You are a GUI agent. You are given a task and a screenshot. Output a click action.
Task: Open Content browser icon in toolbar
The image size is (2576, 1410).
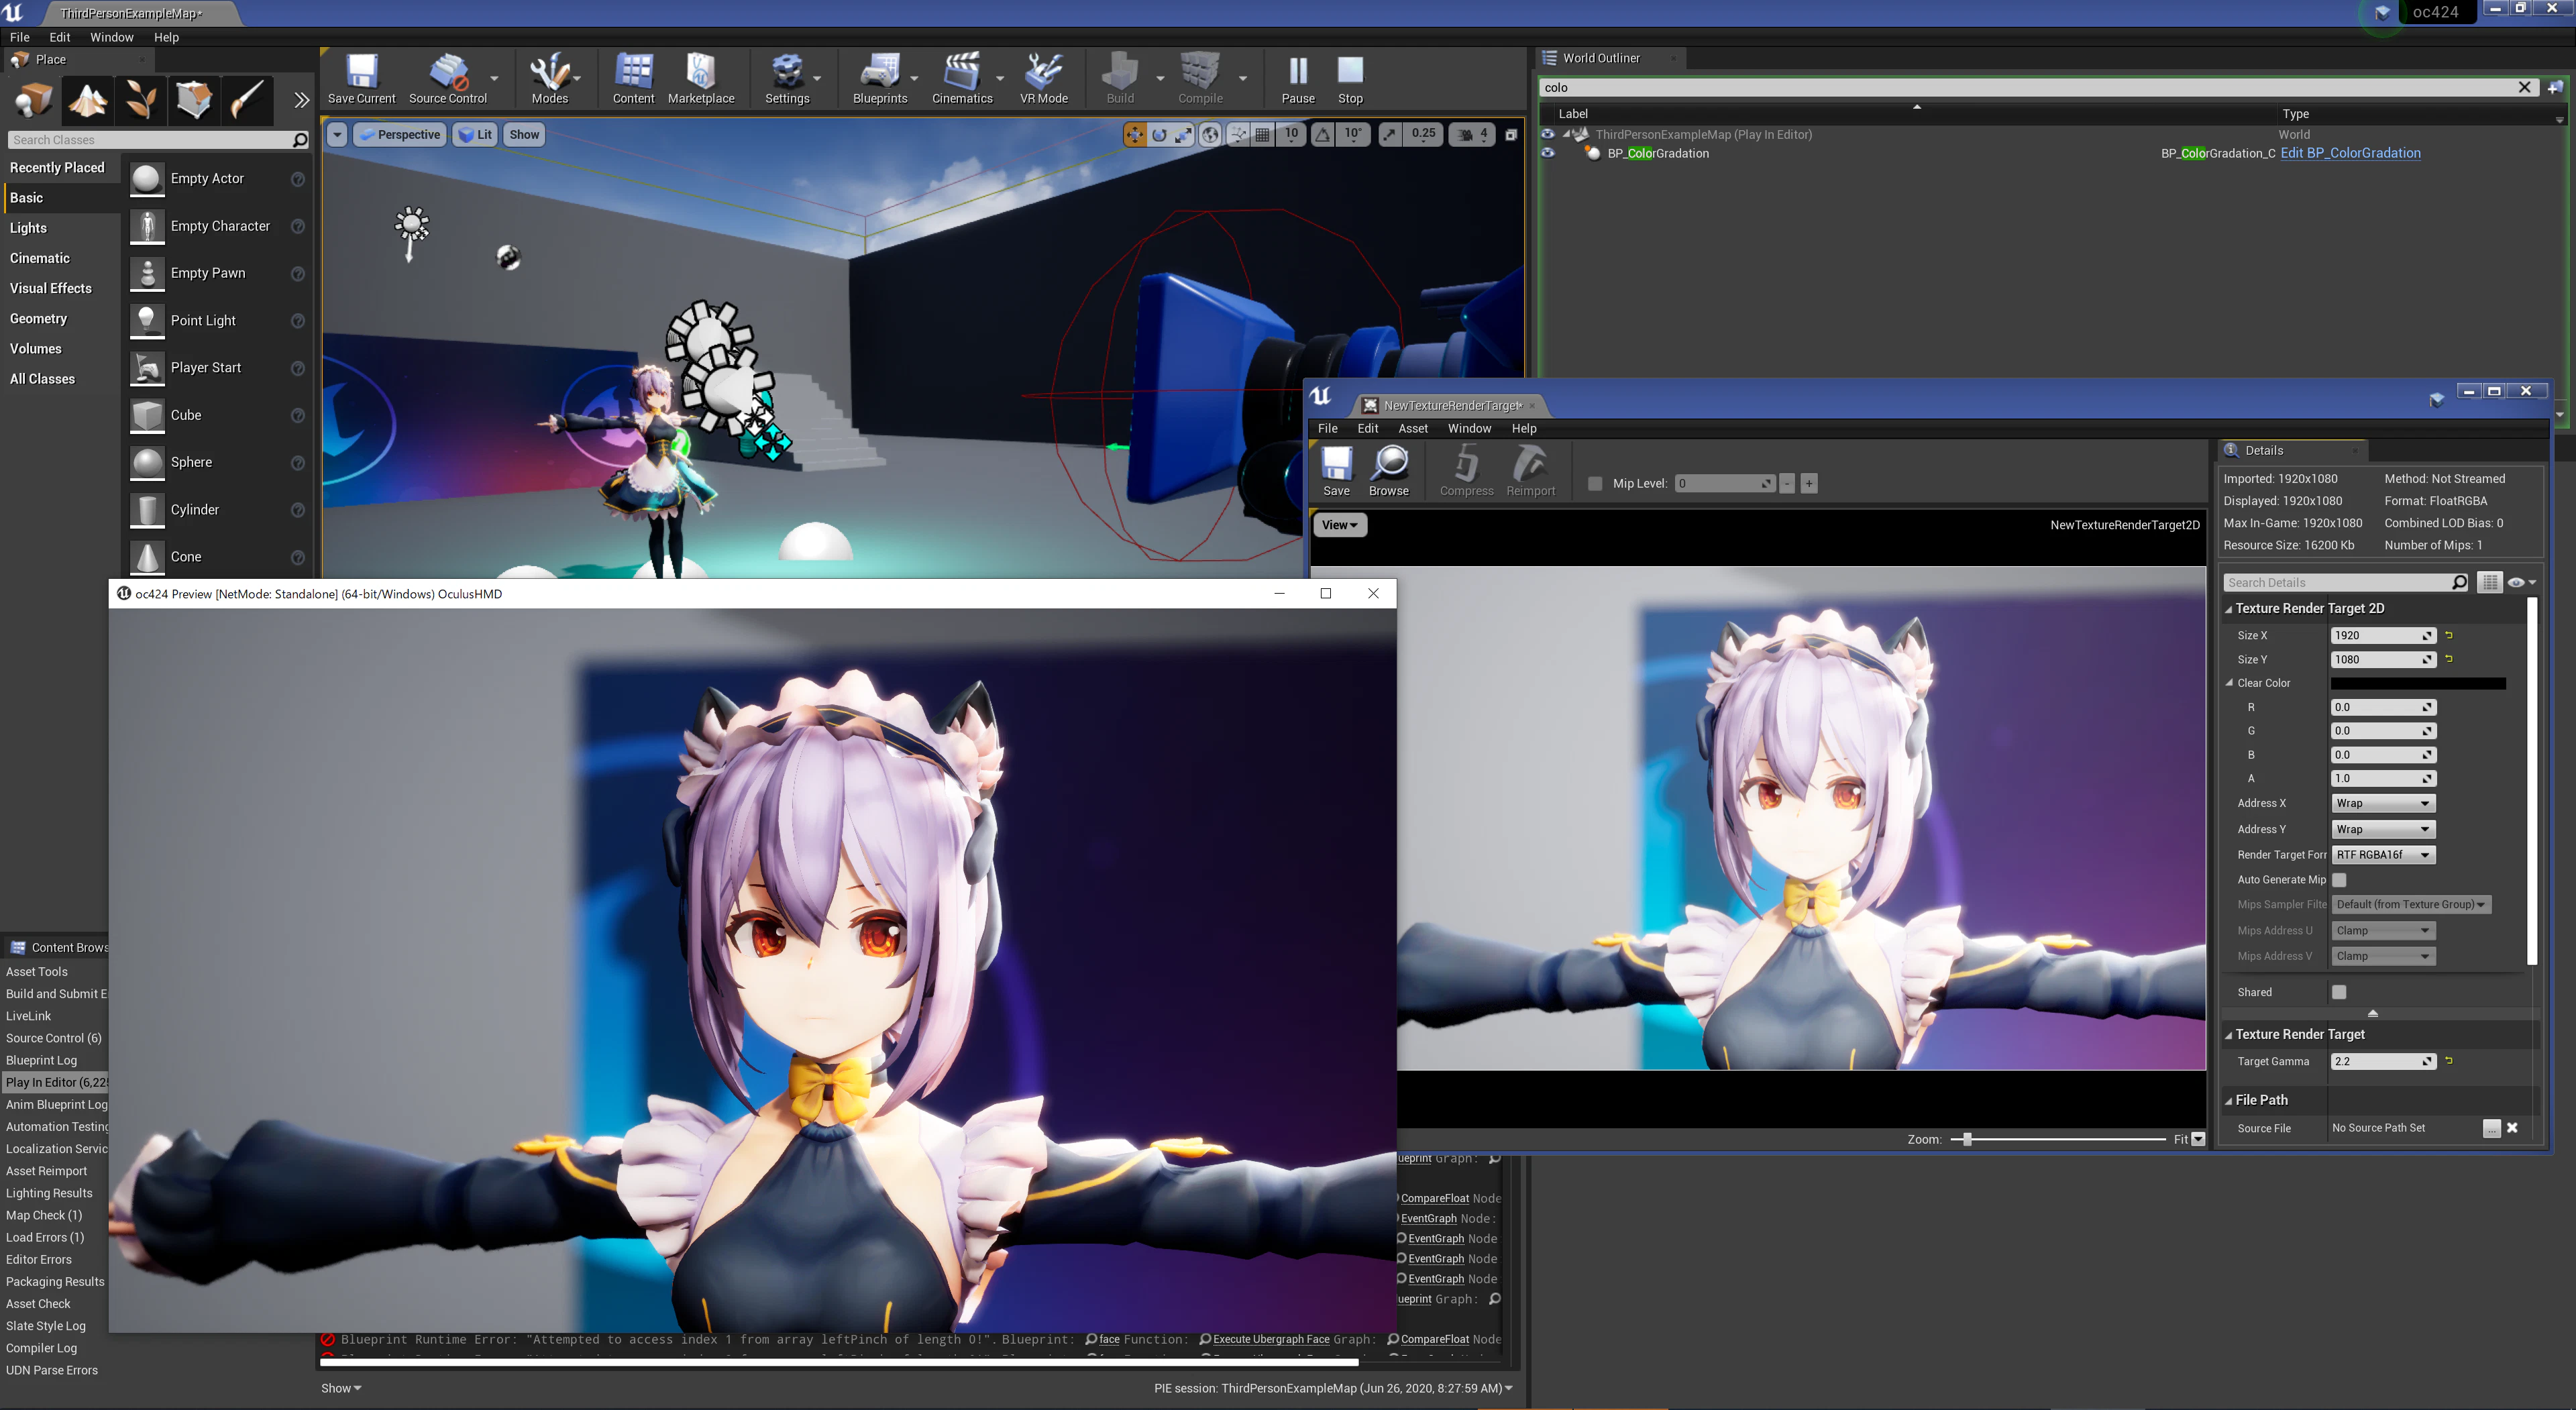click(x=633, y=79)
